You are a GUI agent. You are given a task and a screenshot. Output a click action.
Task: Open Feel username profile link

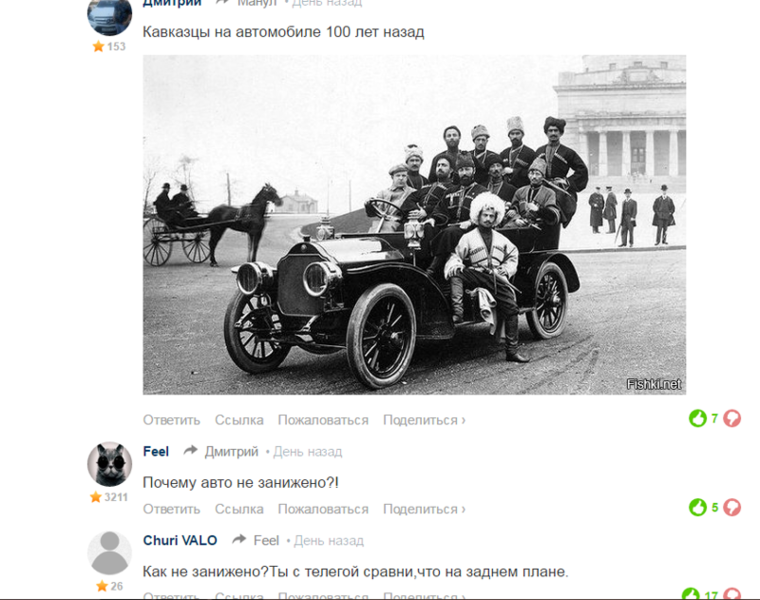[156, 451]
